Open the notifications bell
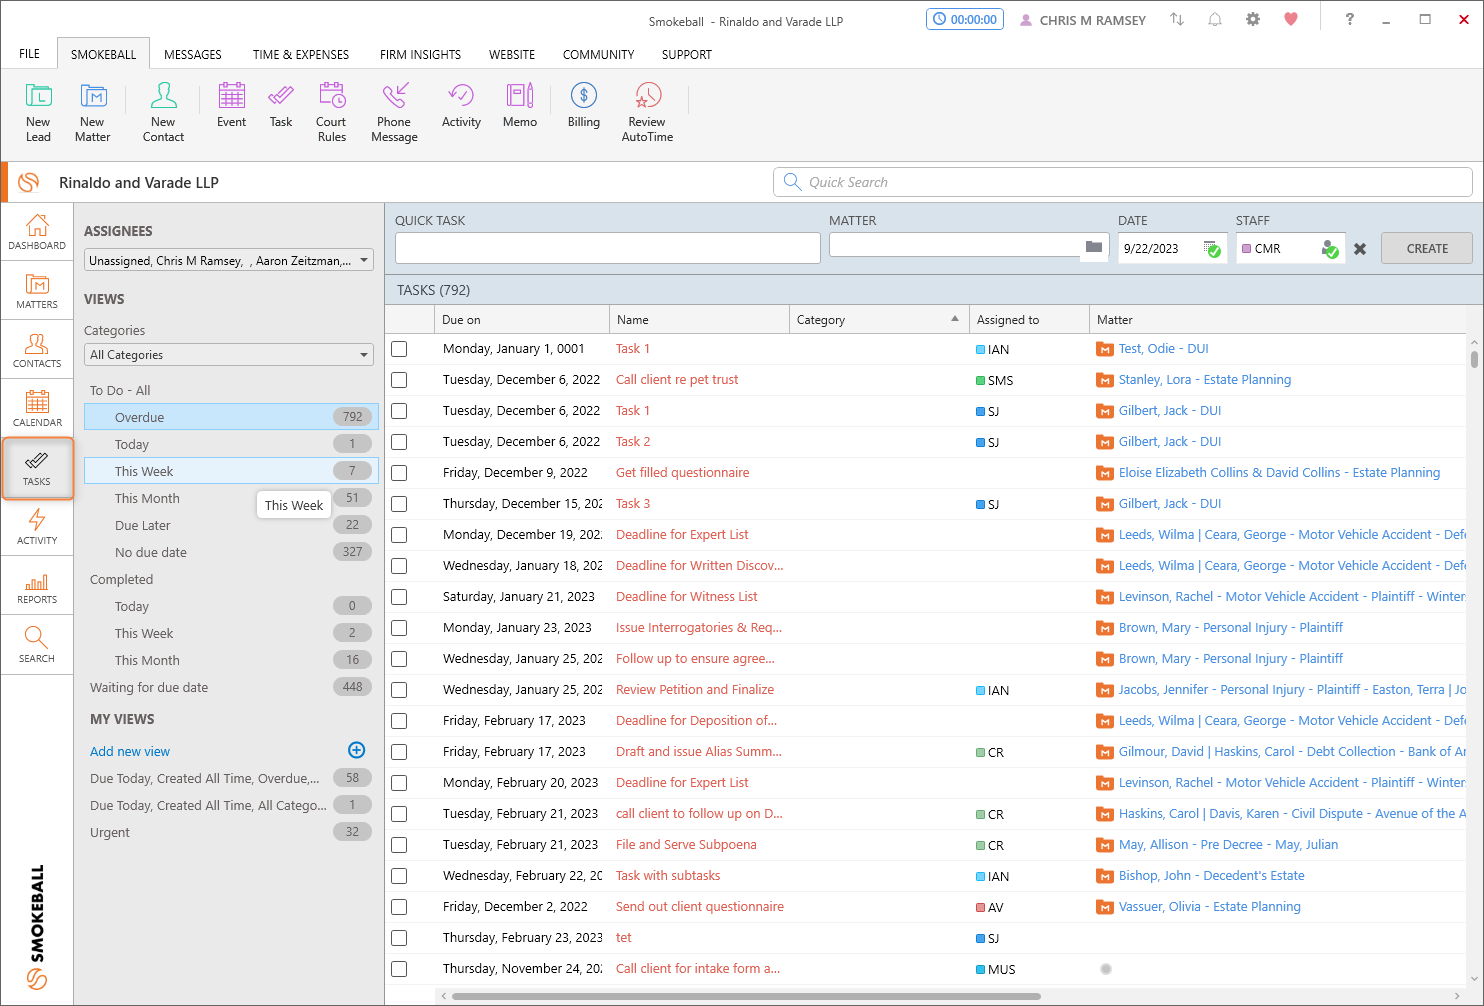This screenshot has height=1006, width=1484. pyautogui.click(x=1215, y=19)
